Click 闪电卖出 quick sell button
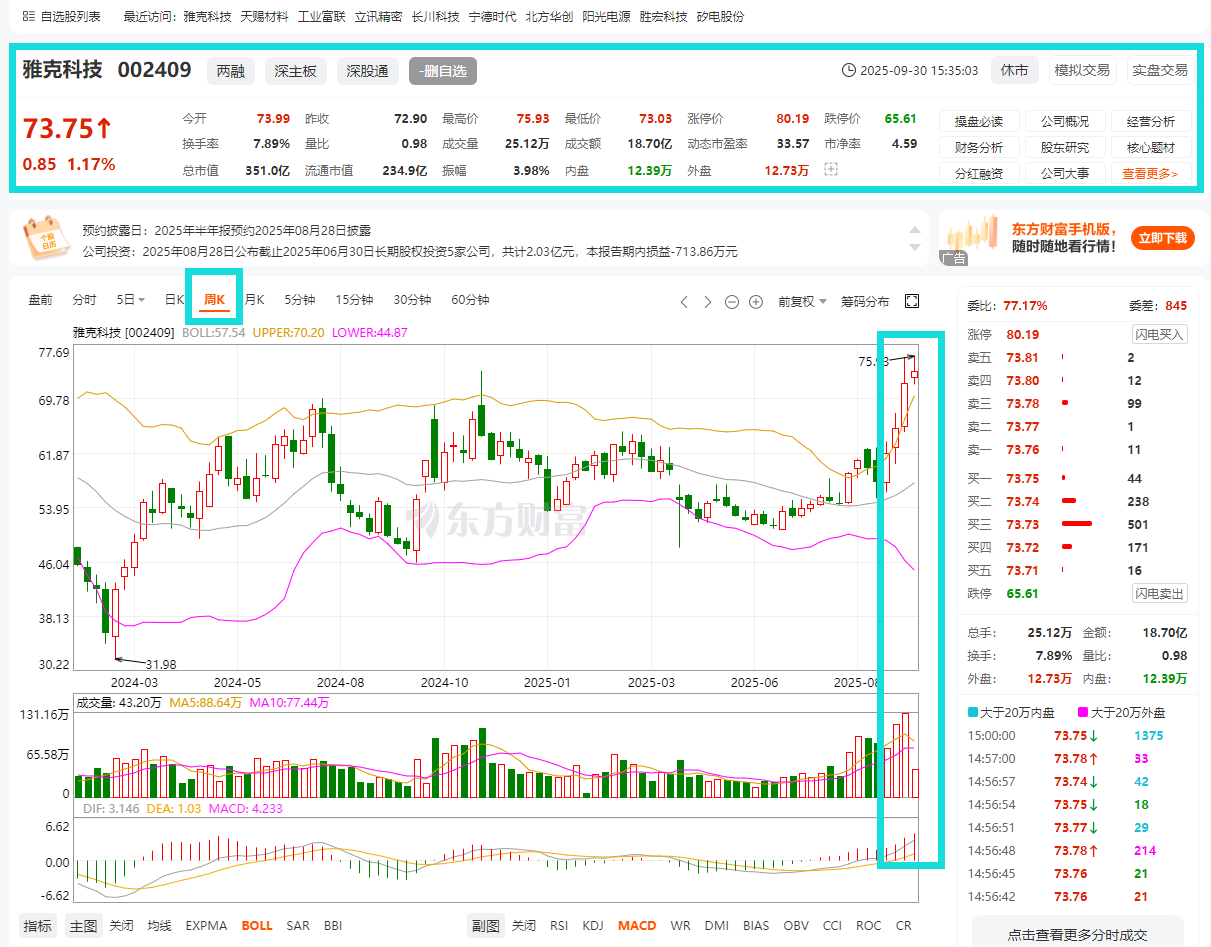Screen dimensions: 1211x947 (1160, 593)
